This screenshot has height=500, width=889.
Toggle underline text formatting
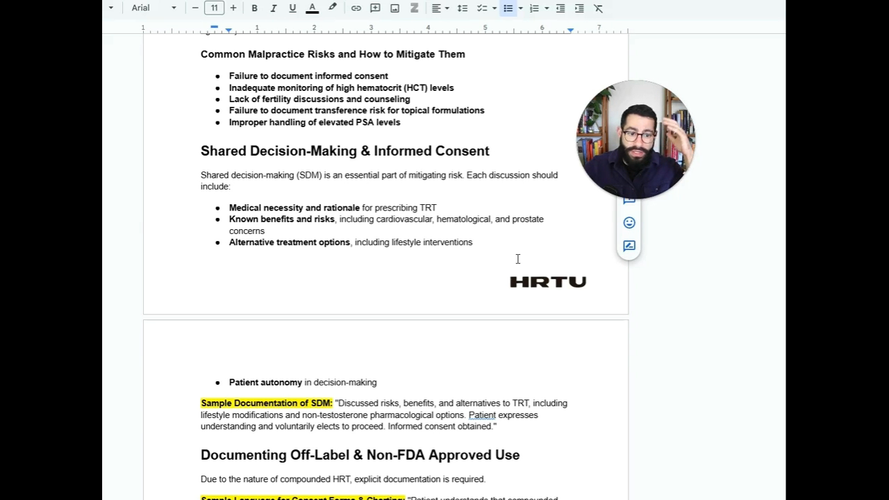[292, 8]
